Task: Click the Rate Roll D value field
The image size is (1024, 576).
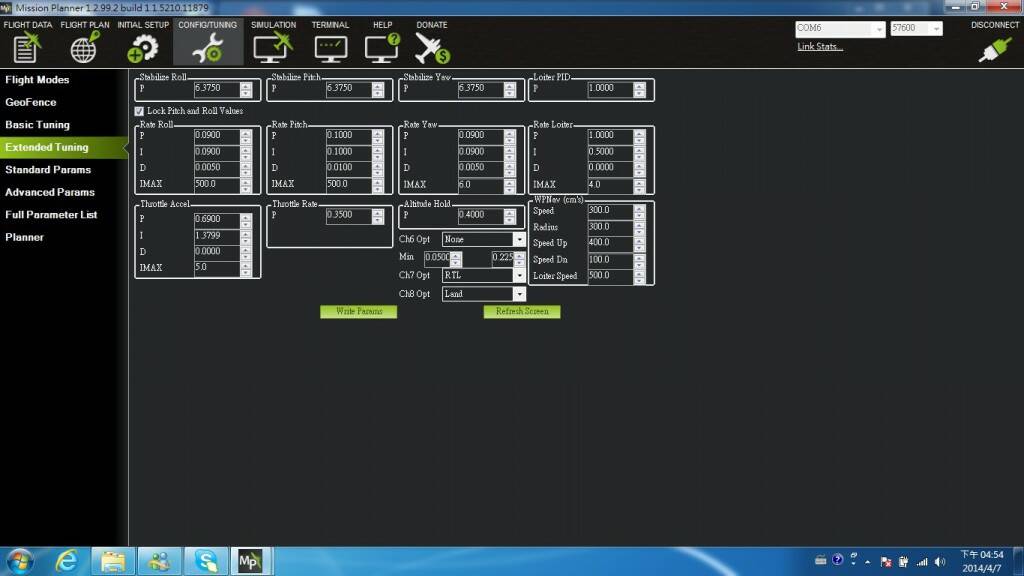Action: tap(217, 168)
